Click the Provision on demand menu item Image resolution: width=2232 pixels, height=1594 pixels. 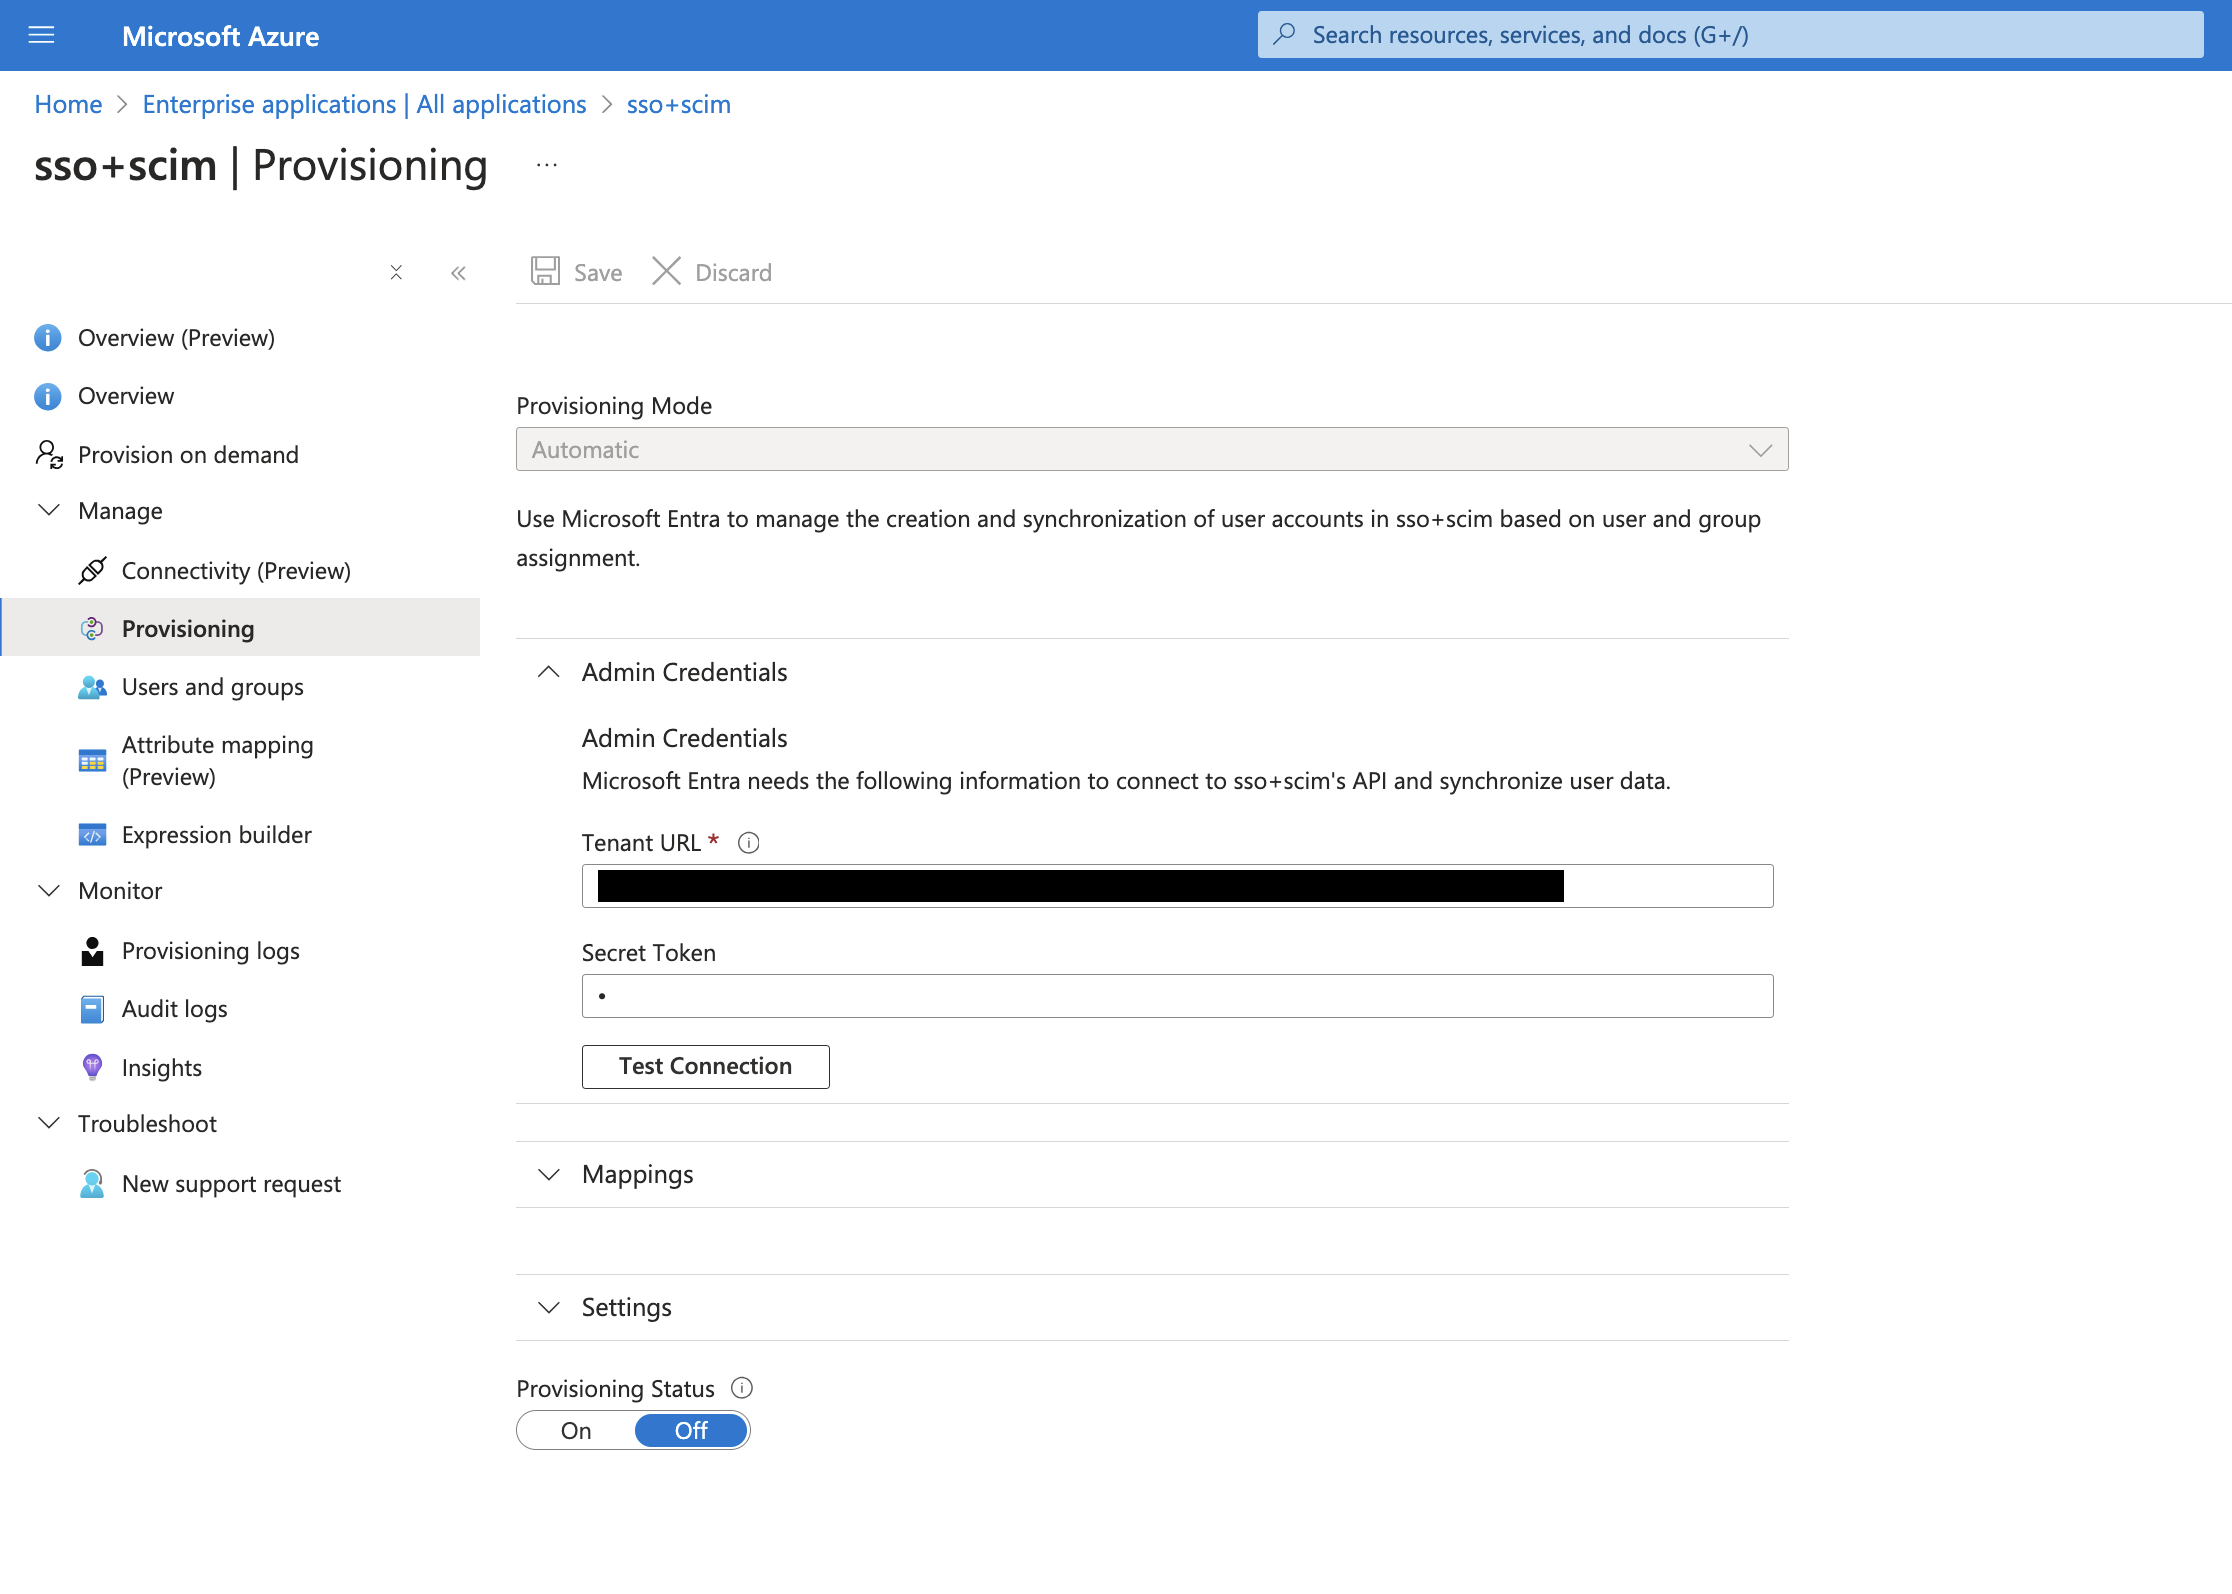point(188,454)
